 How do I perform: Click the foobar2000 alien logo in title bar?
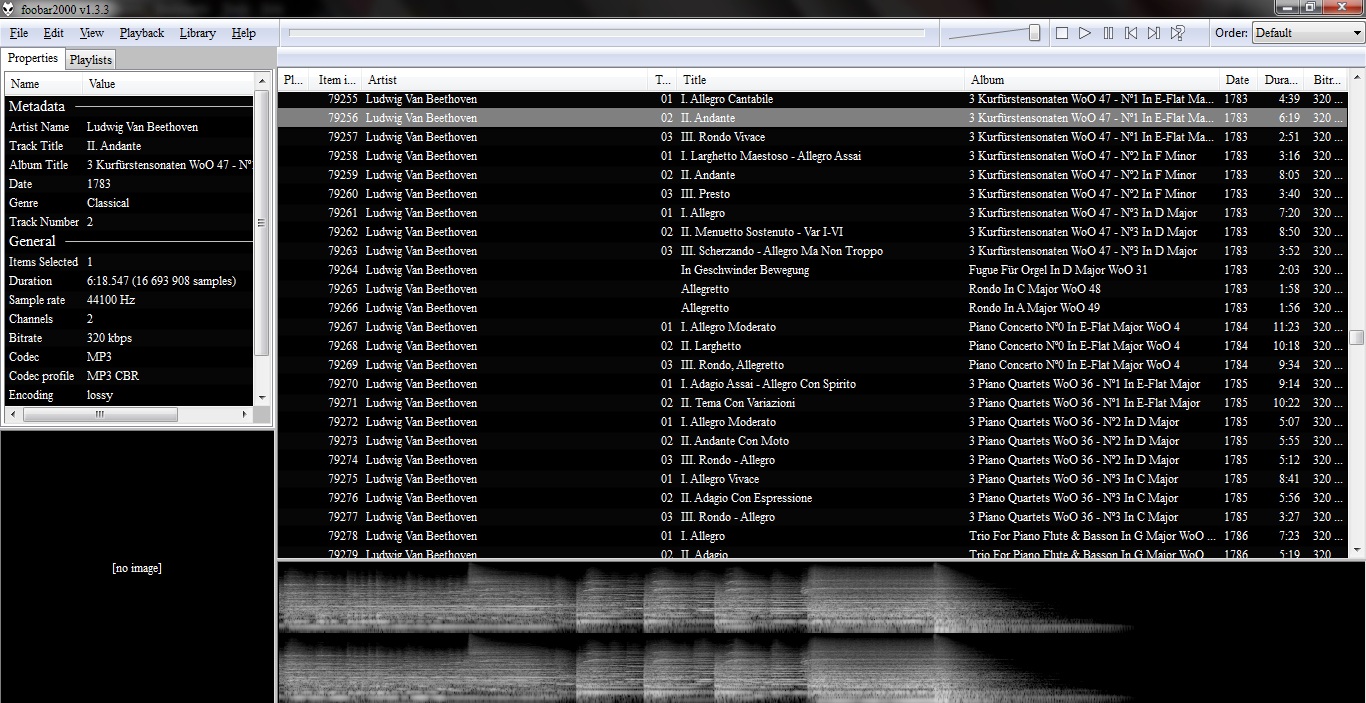[x=9, y=8]
